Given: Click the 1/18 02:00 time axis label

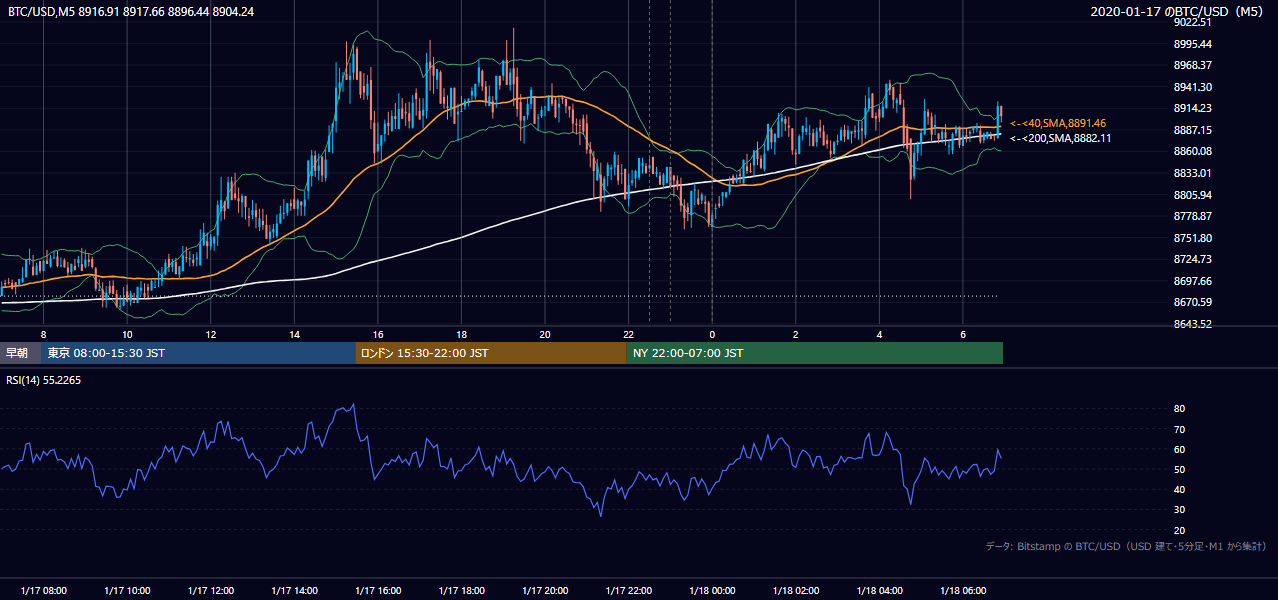Looking at the screenshot, I should 795,591.
